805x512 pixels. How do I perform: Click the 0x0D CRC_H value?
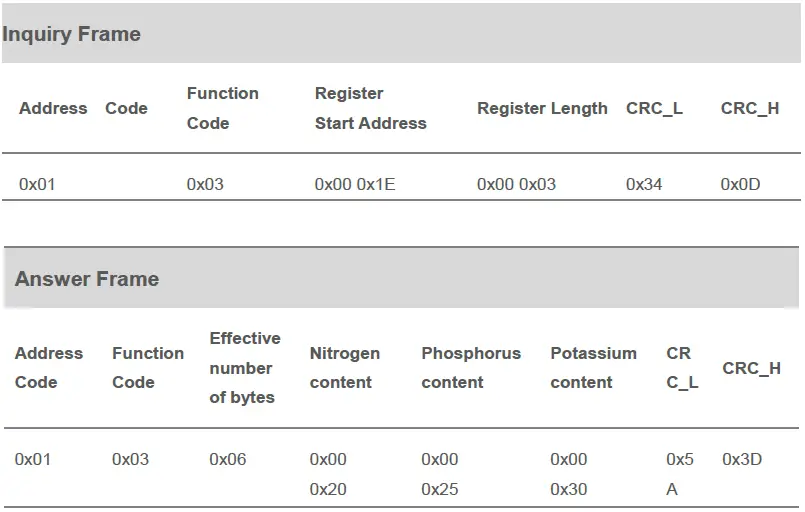pyautogui.click(x=741, y=184)
